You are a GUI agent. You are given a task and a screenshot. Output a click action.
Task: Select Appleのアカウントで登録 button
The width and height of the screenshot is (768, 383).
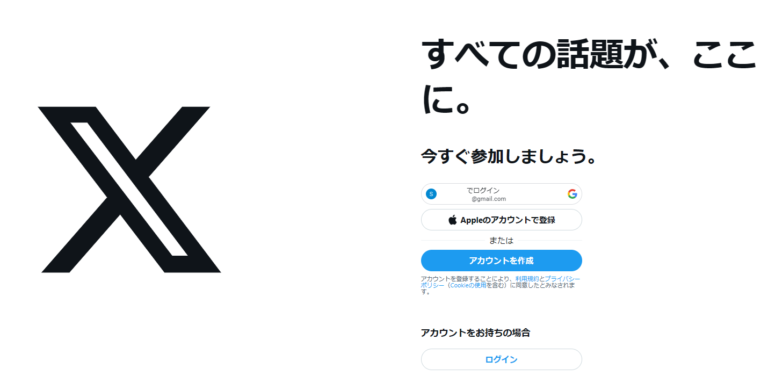[x=502, y=220]
